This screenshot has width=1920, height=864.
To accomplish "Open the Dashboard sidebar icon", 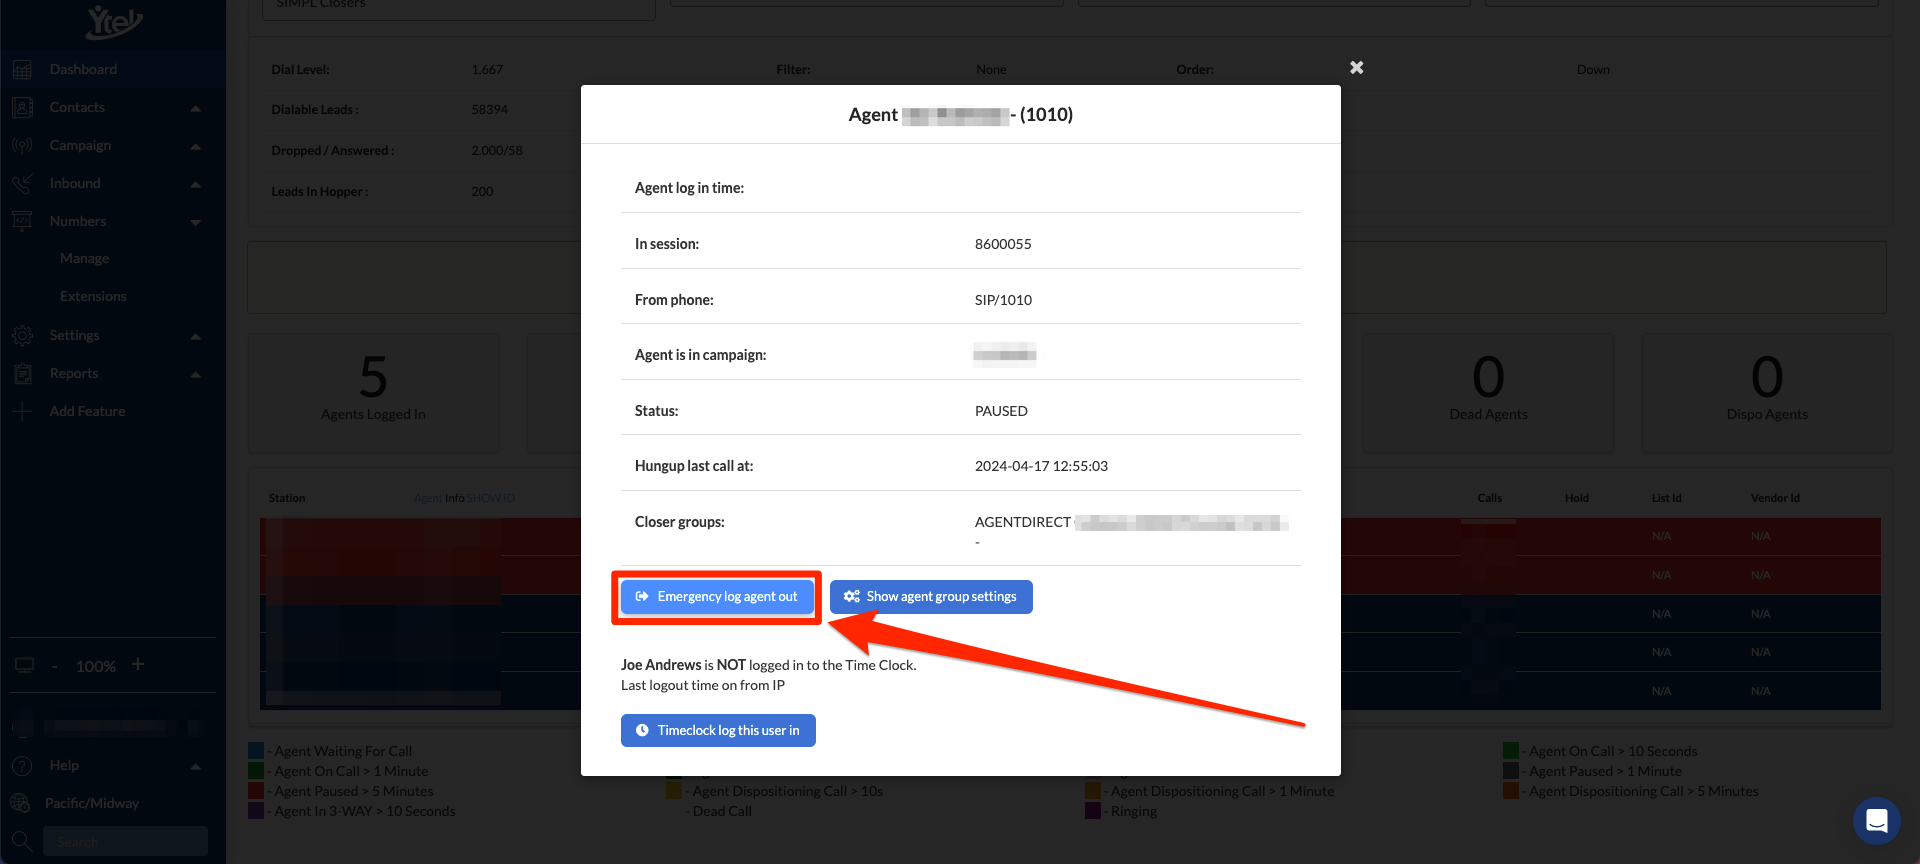I will [22, 70].
